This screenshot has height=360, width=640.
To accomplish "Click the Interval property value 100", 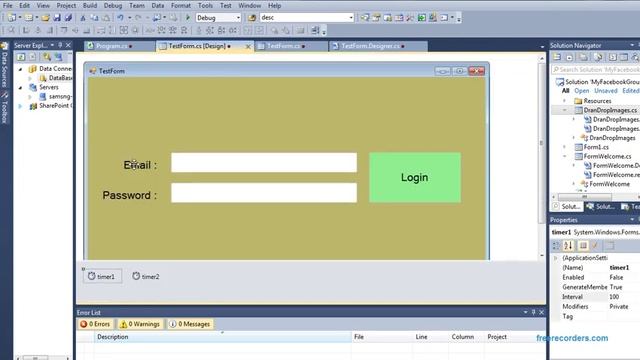I will (x=614, y=297).
